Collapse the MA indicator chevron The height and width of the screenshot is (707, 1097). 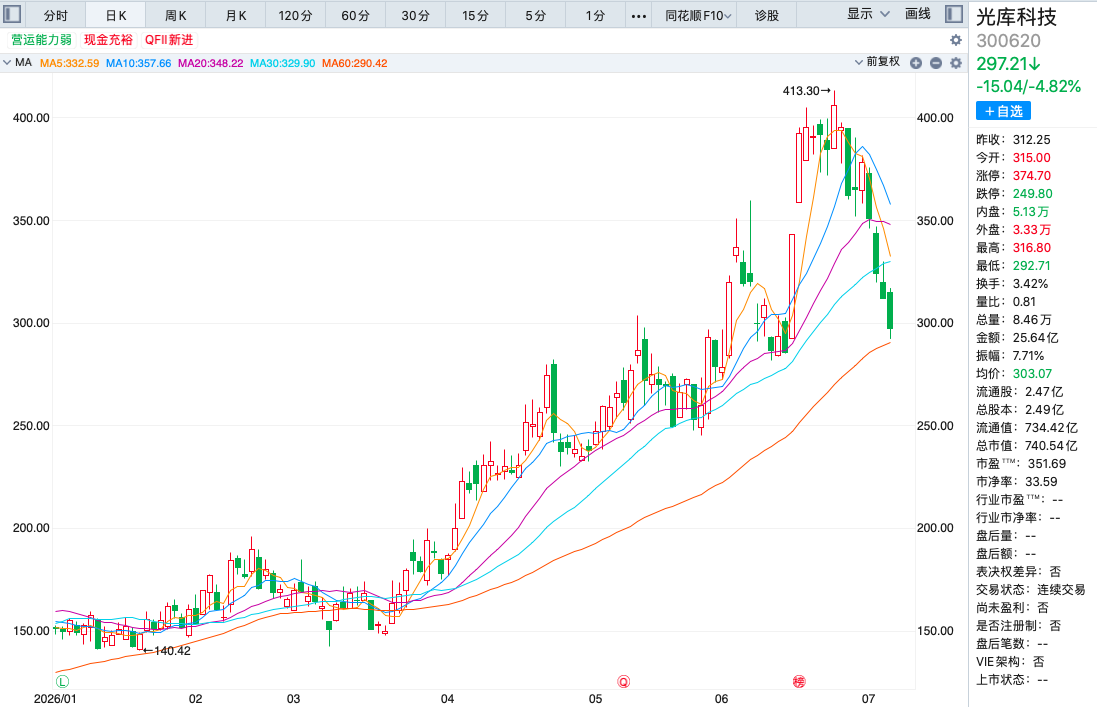point(7,63)
